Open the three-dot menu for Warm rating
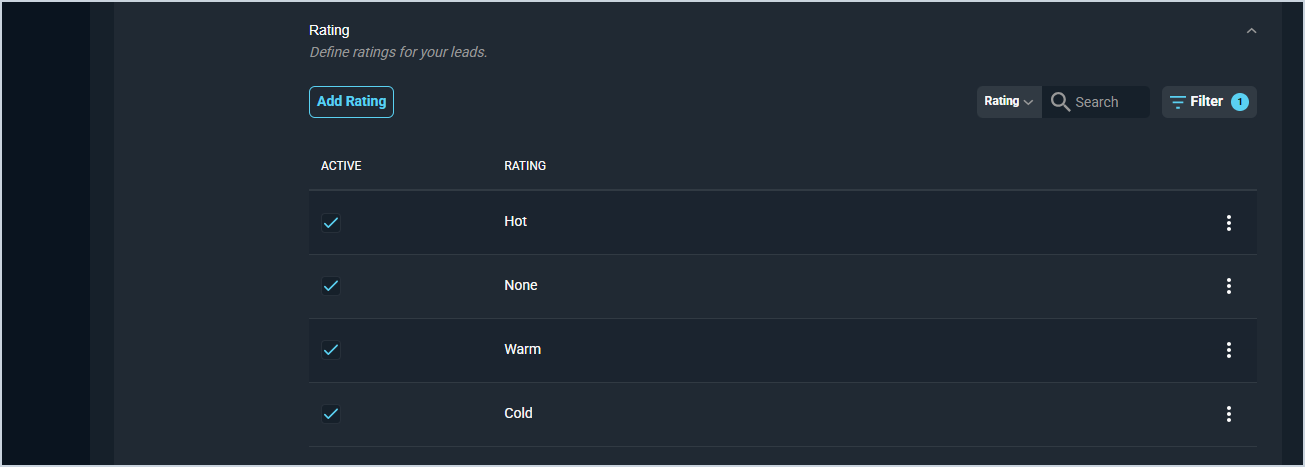Viewport: 1305px width, 467px height. (1229, 350)
